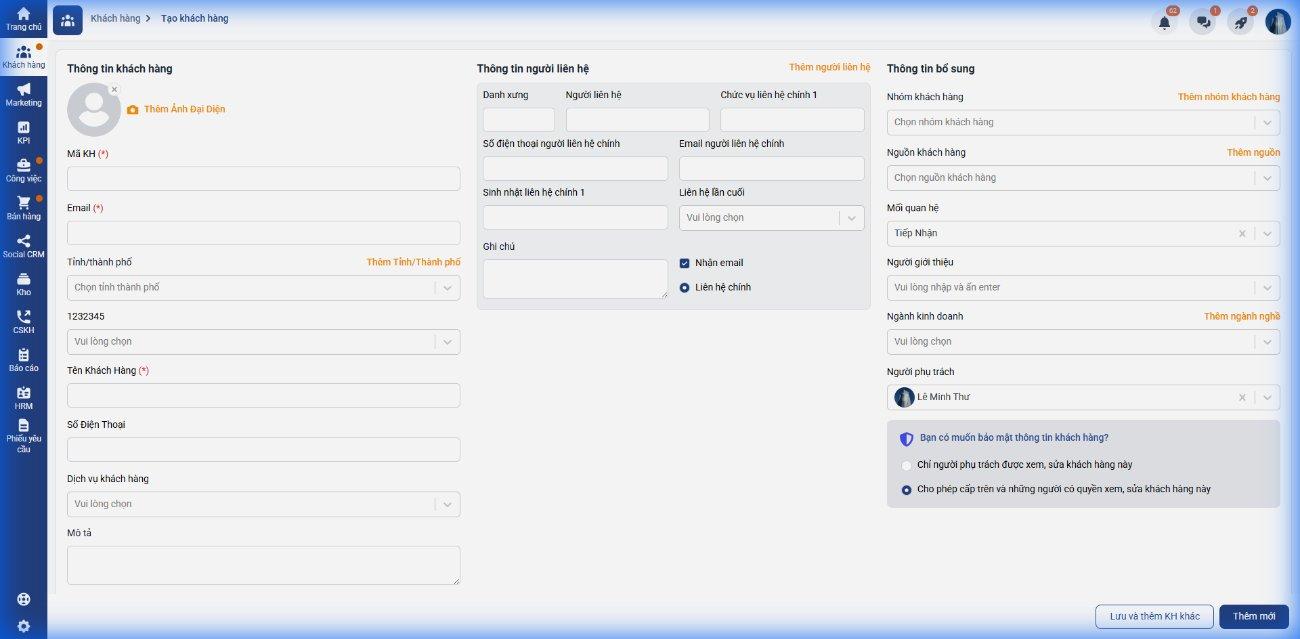1300x639 pixels.
Task: Go to Marketing in the sidebar
Action: pyautogui.click(x=23, y=94)
